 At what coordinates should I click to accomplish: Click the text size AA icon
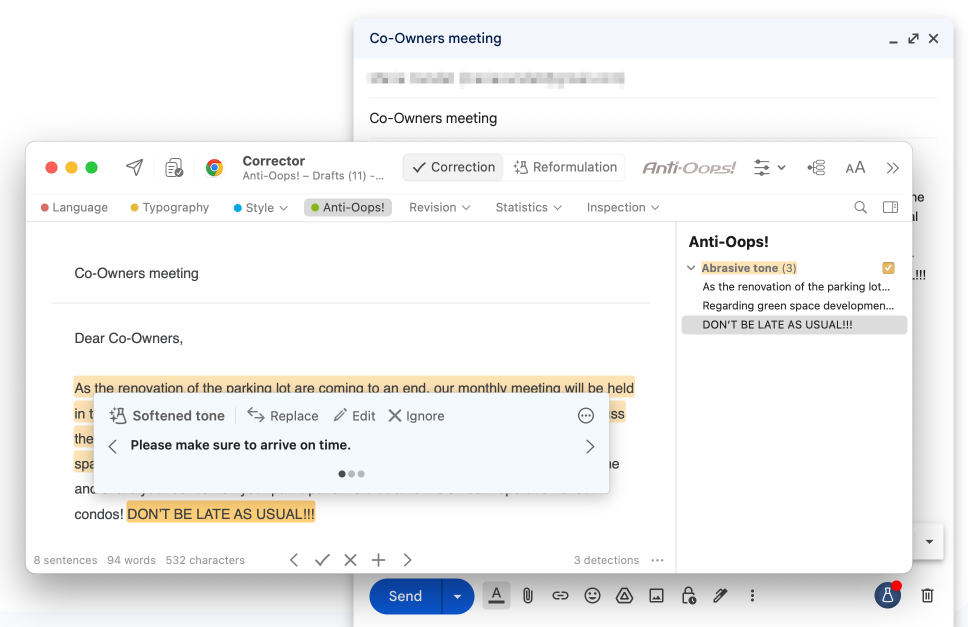click(x=855, y=168)
